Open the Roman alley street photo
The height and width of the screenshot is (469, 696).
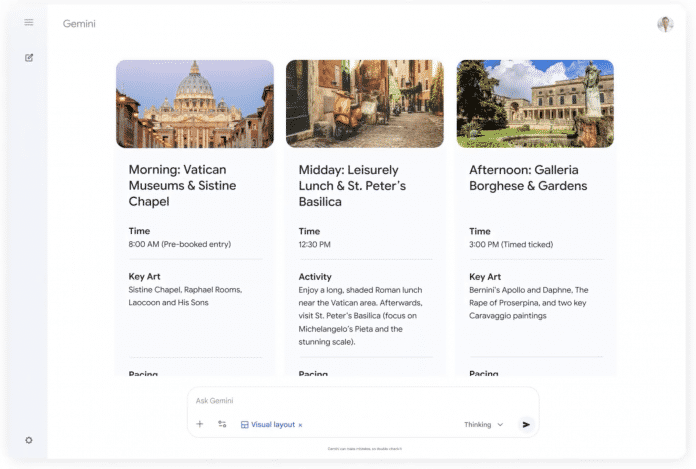(365, 104)
